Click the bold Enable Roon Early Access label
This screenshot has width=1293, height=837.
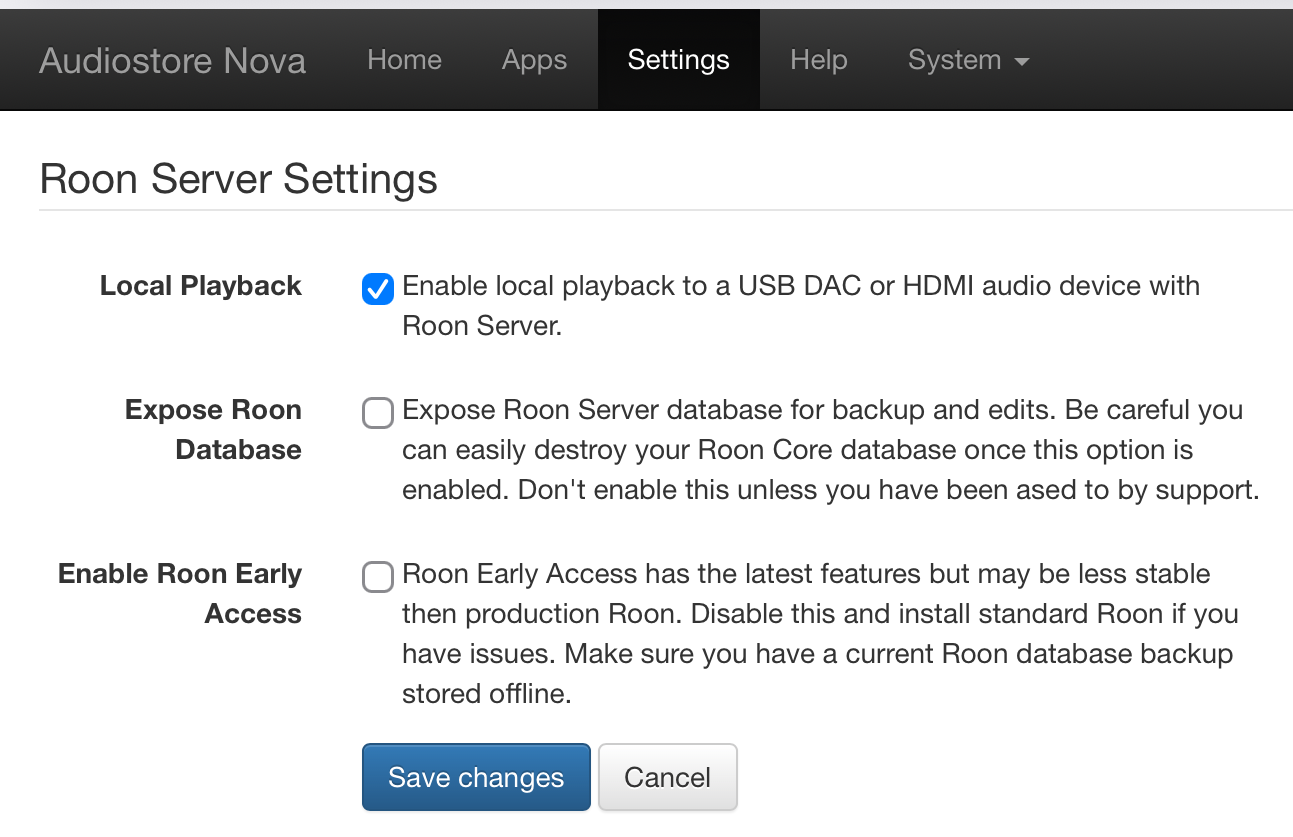click(x=180, y=593)
